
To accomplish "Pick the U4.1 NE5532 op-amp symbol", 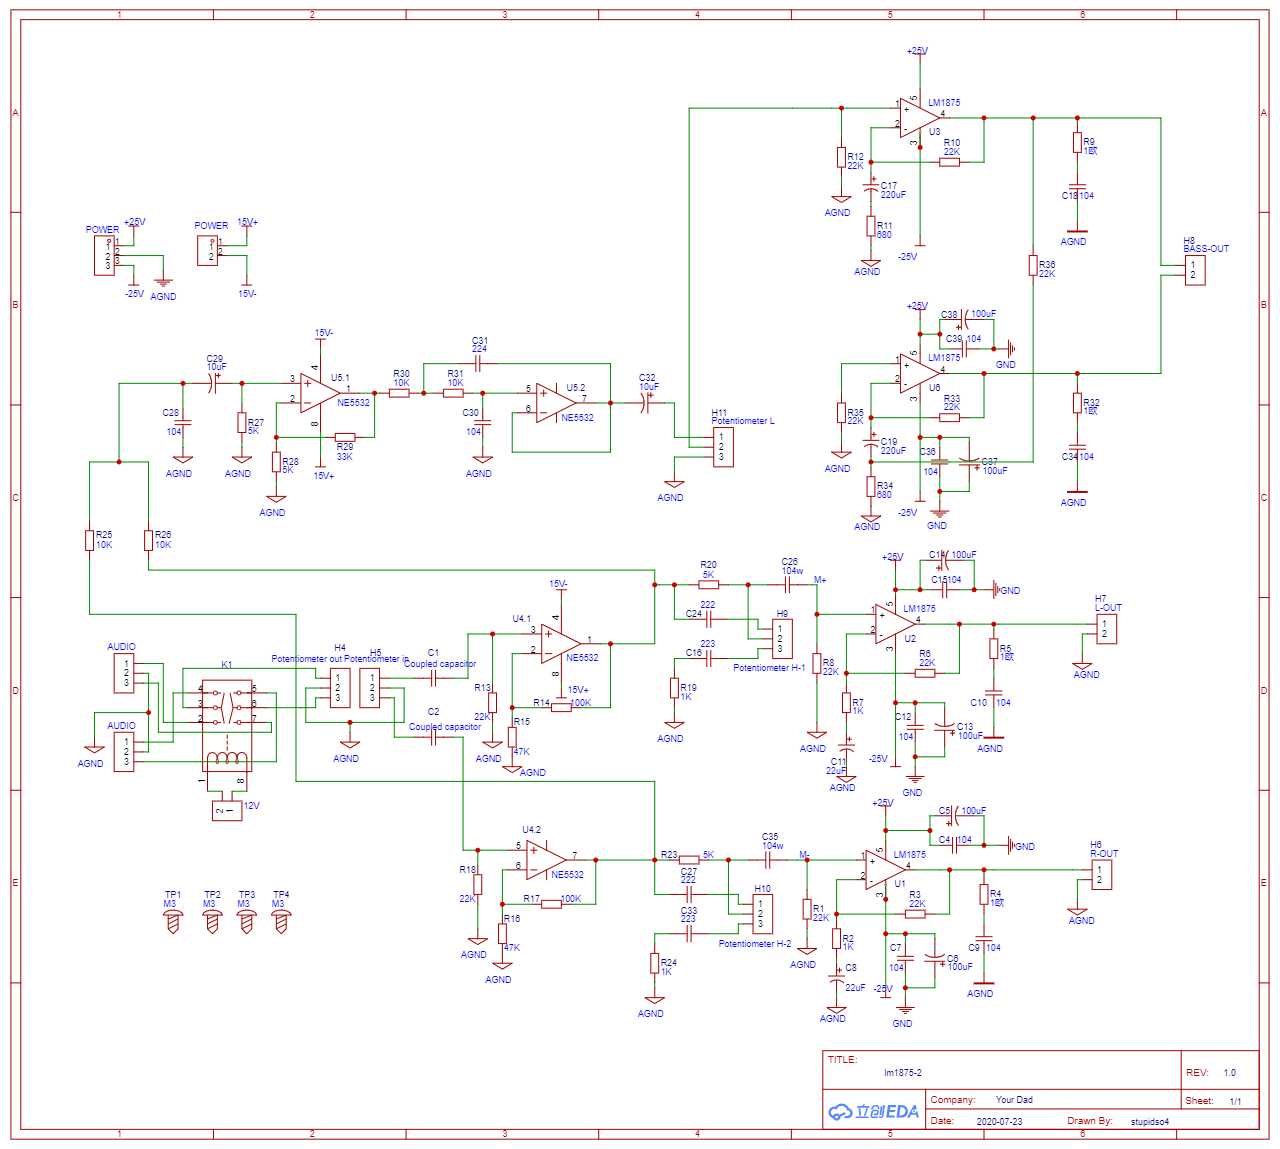I will pyautogui.click(x=560, y=643).
